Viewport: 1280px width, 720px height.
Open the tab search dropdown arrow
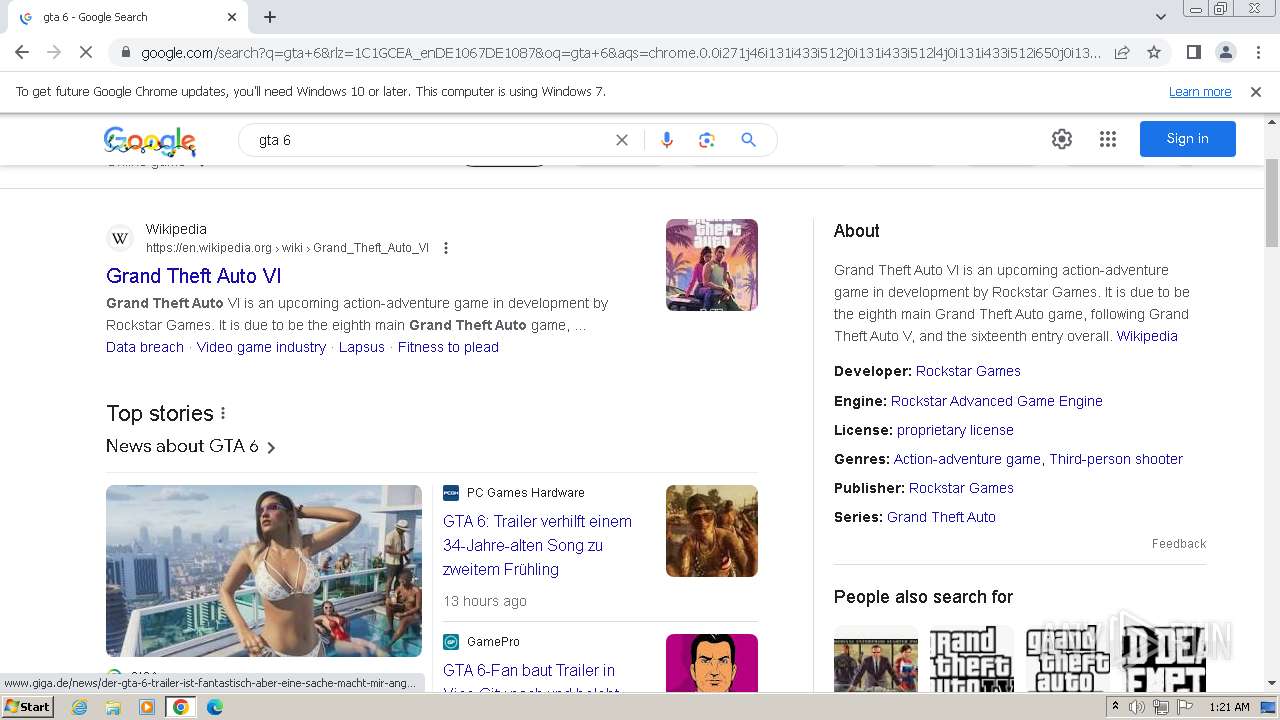point(1160,17)
